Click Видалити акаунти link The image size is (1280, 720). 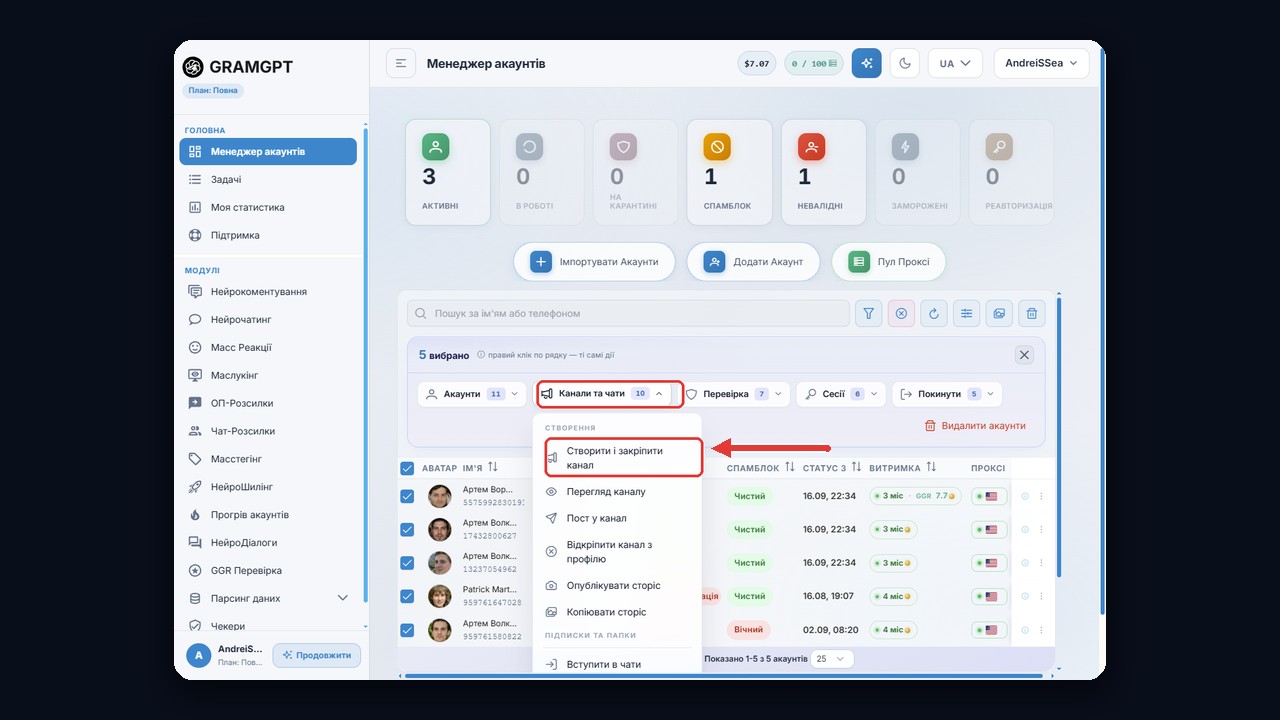click(975, 425)
